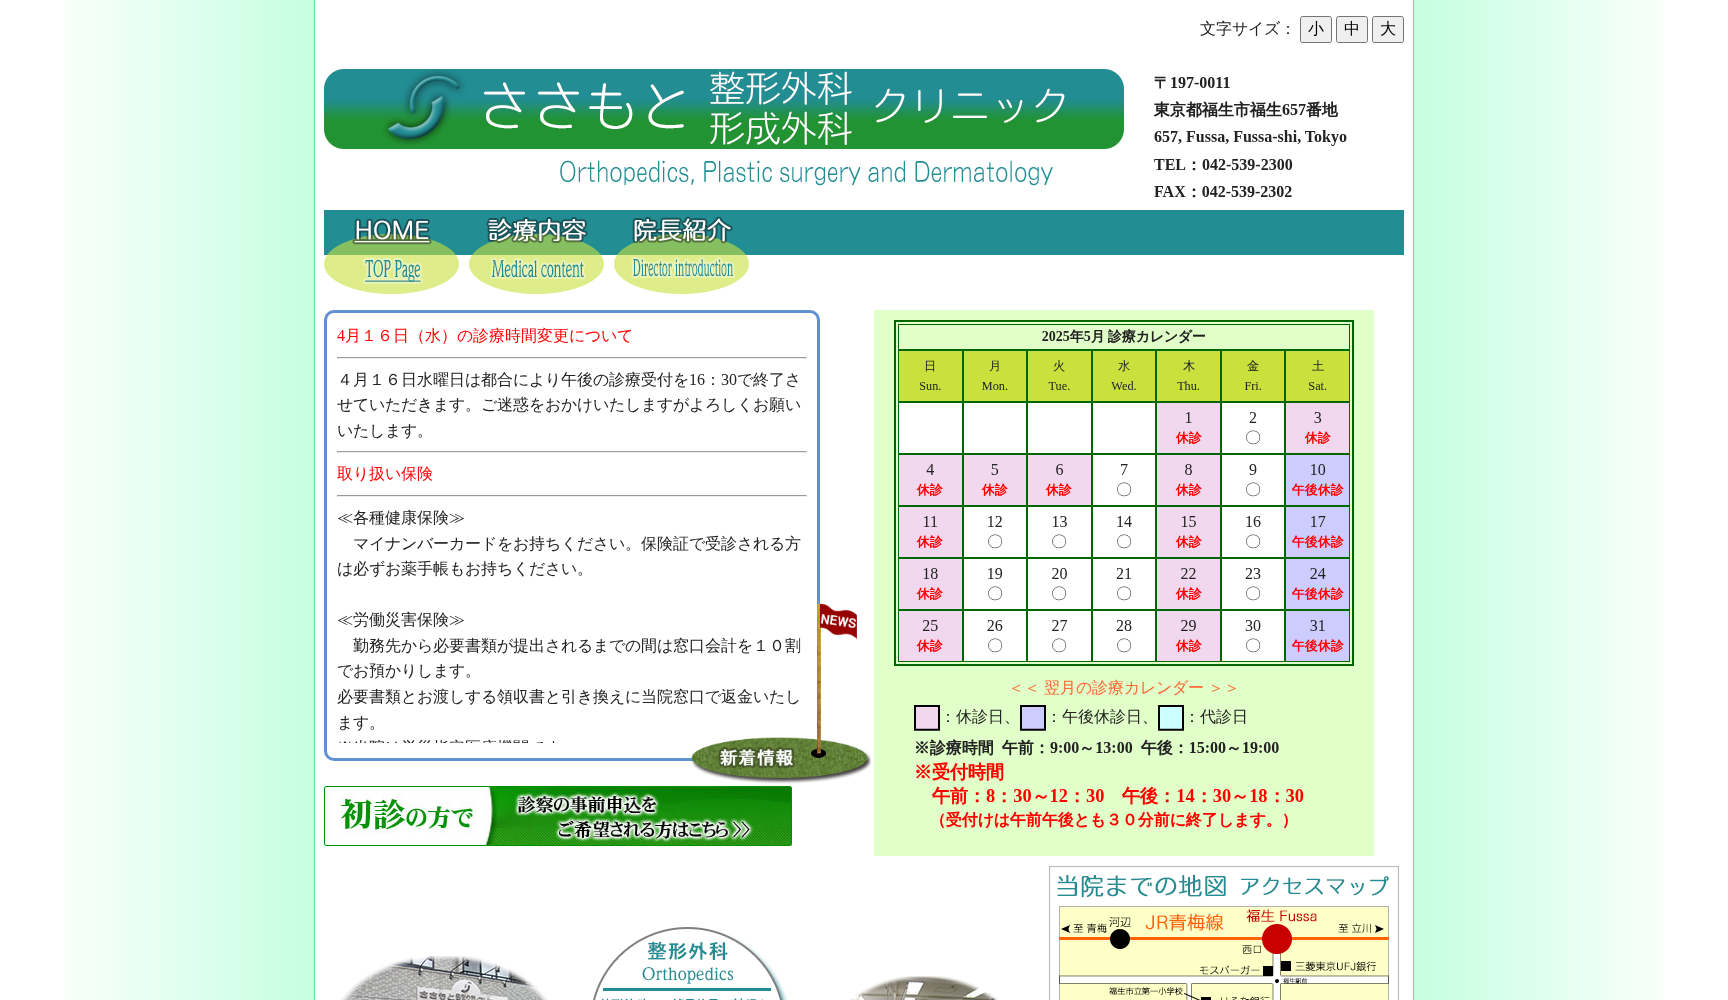Click the open circle for May 20

(1059, 594)
